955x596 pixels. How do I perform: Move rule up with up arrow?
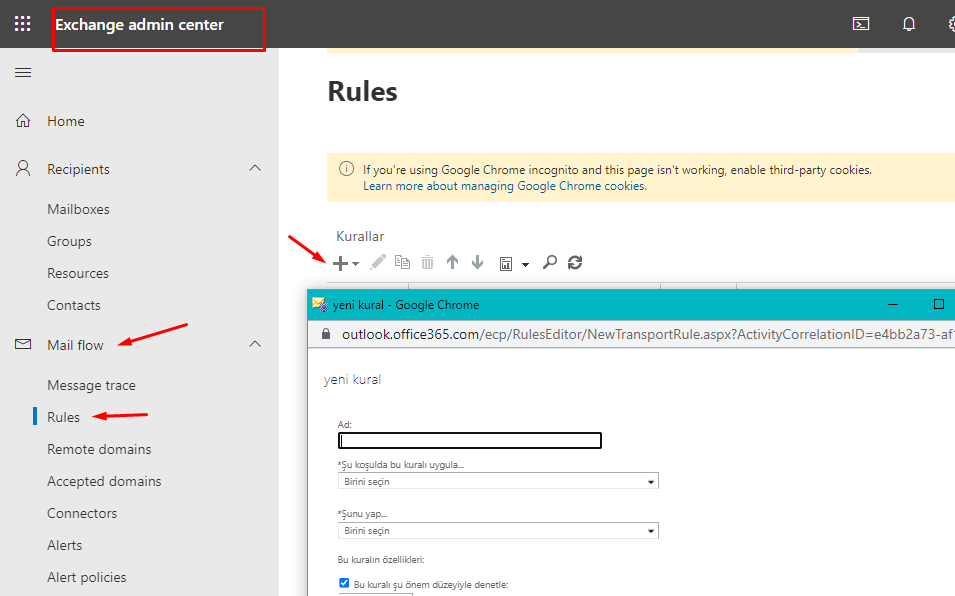click(453, 262)
